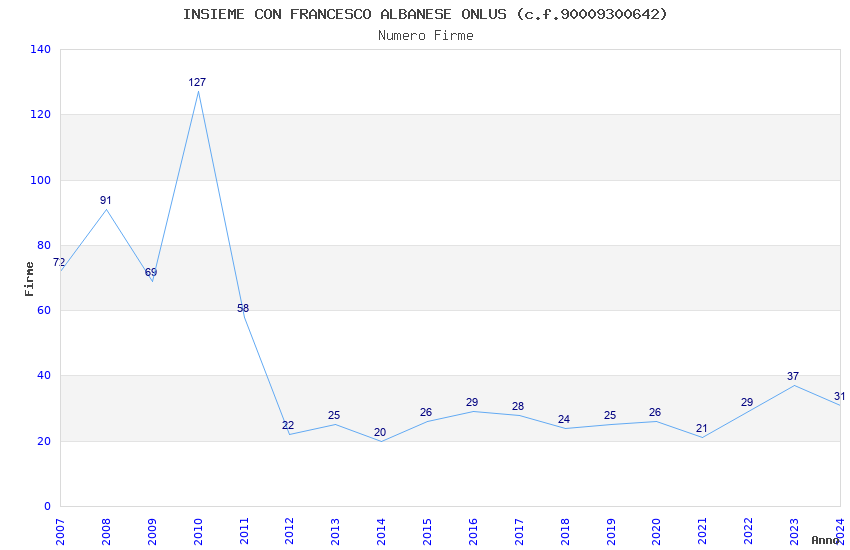Click x-axis year label 2019

(x=611, y=532)
